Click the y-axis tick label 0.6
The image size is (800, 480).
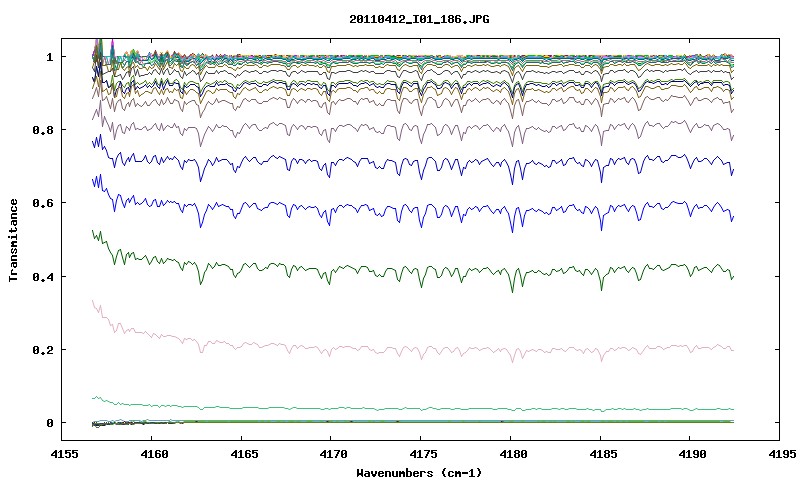(43, 203)
